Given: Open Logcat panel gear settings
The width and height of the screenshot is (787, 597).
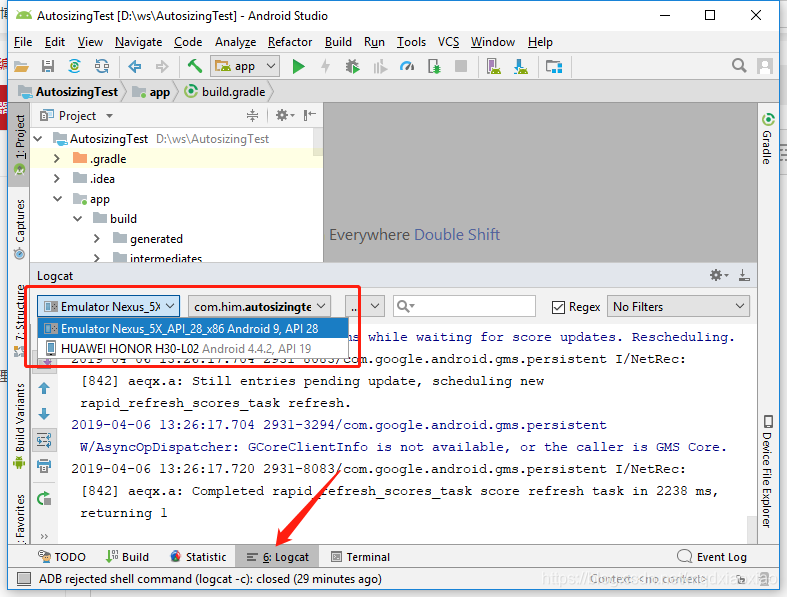Looking at the screenshot, I should point(719,275).
